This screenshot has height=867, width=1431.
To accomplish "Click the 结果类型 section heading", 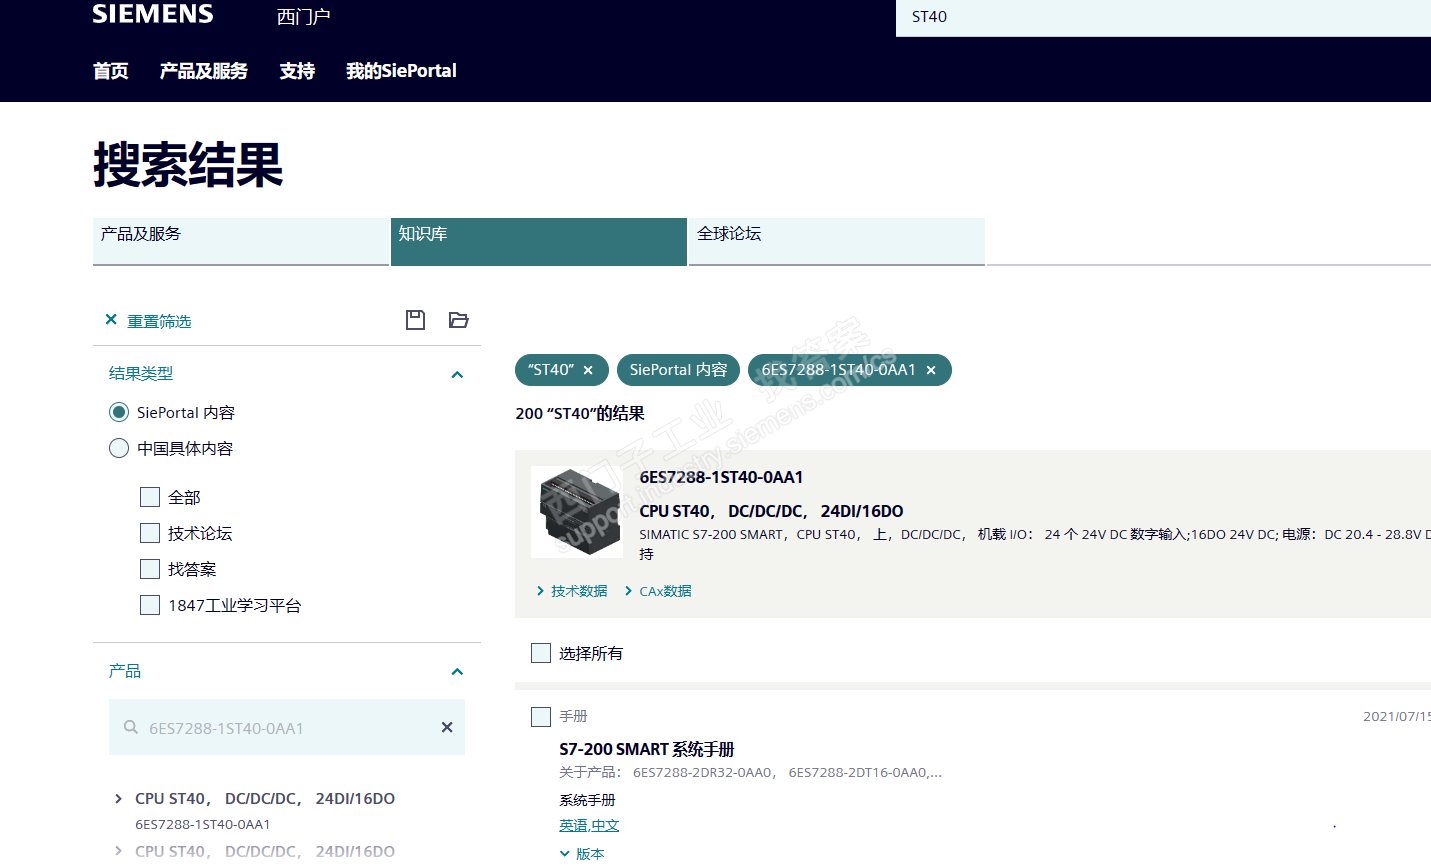I will click(141, 373).
